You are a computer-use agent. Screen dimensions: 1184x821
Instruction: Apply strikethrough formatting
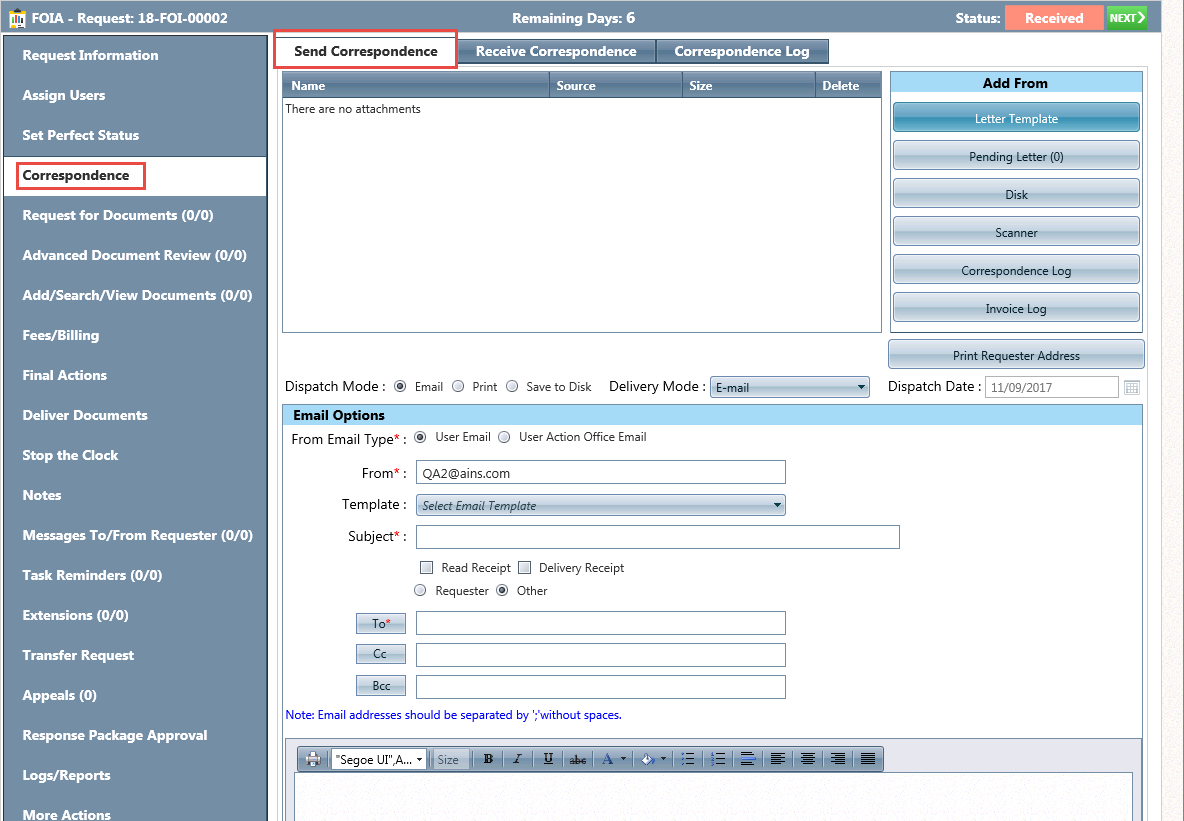pyautogui.click(x=578, y=760)
